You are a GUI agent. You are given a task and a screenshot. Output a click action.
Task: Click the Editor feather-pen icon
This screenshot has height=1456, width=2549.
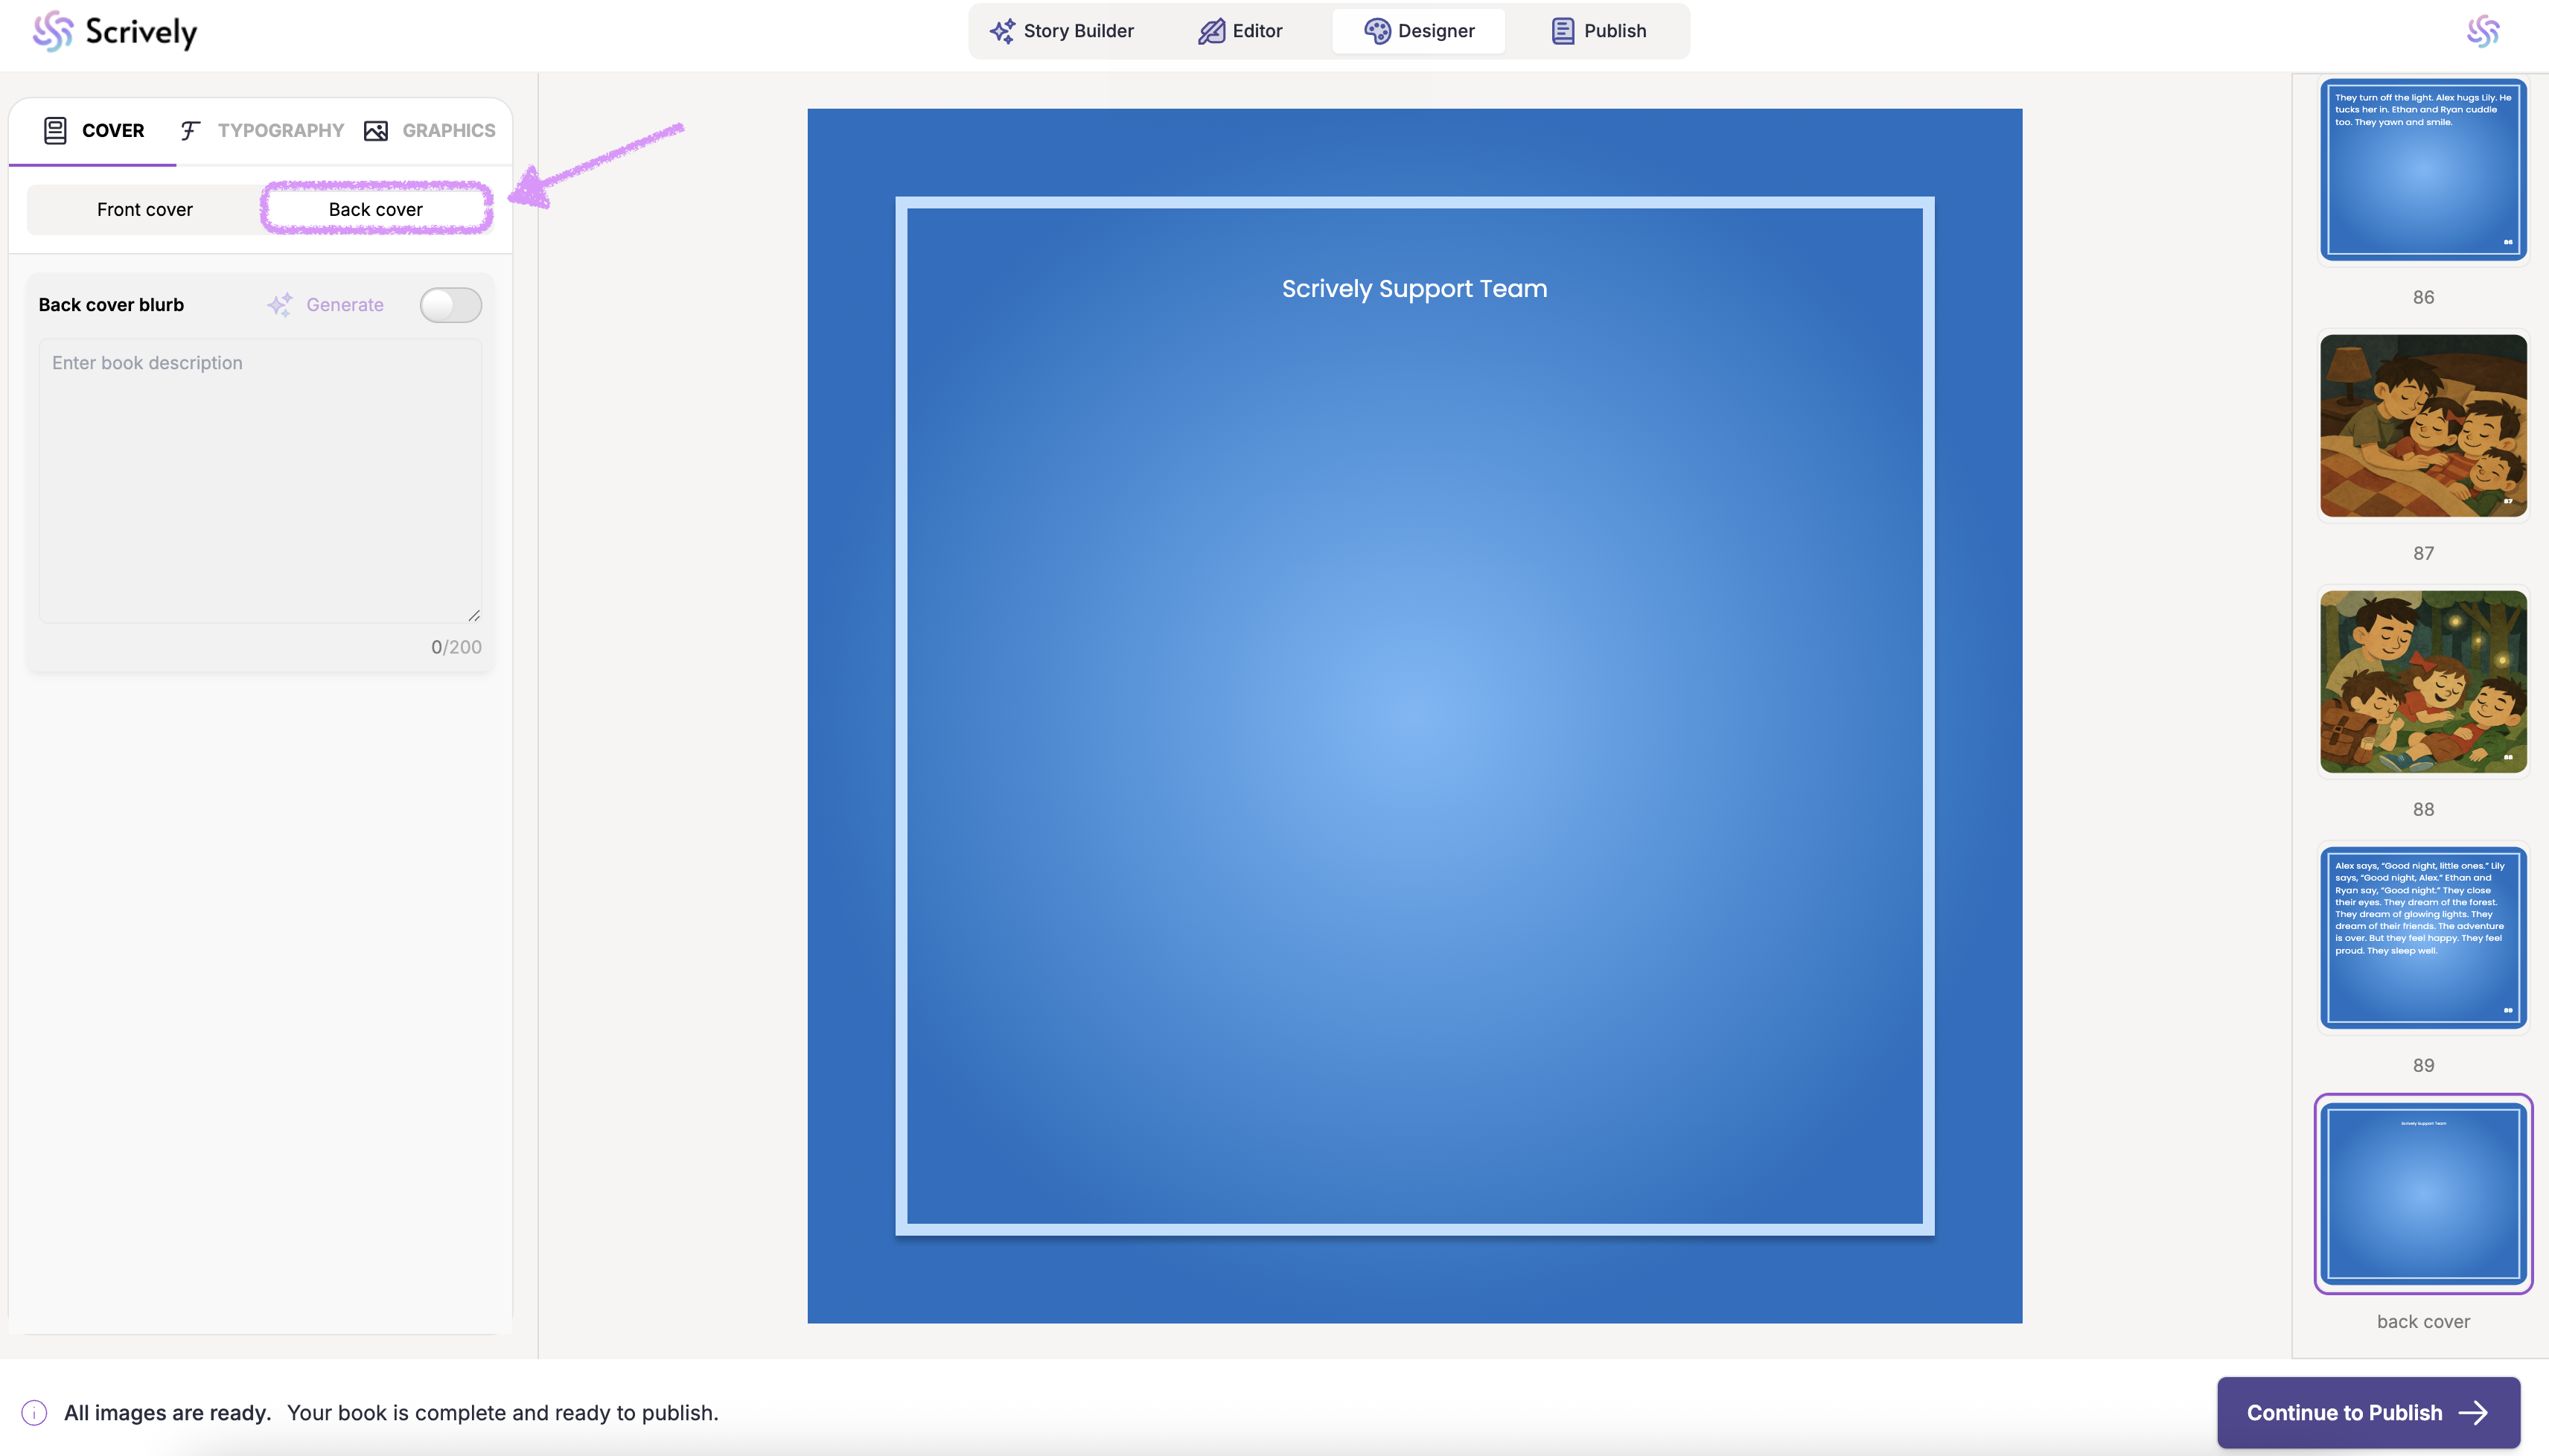click(x=1211, y=31)
